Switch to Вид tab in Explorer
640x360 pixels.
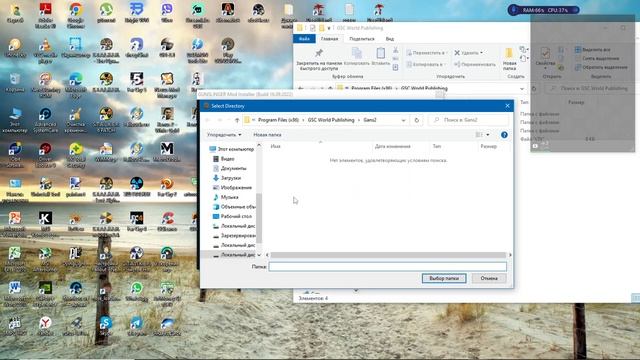point(390,39)
